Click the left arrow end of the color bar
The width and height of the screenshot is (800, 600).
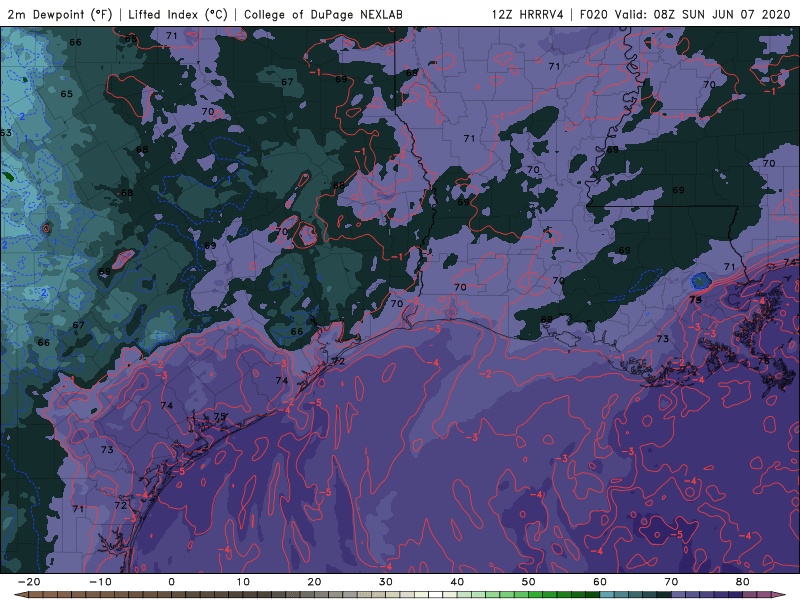click(20, 595)
